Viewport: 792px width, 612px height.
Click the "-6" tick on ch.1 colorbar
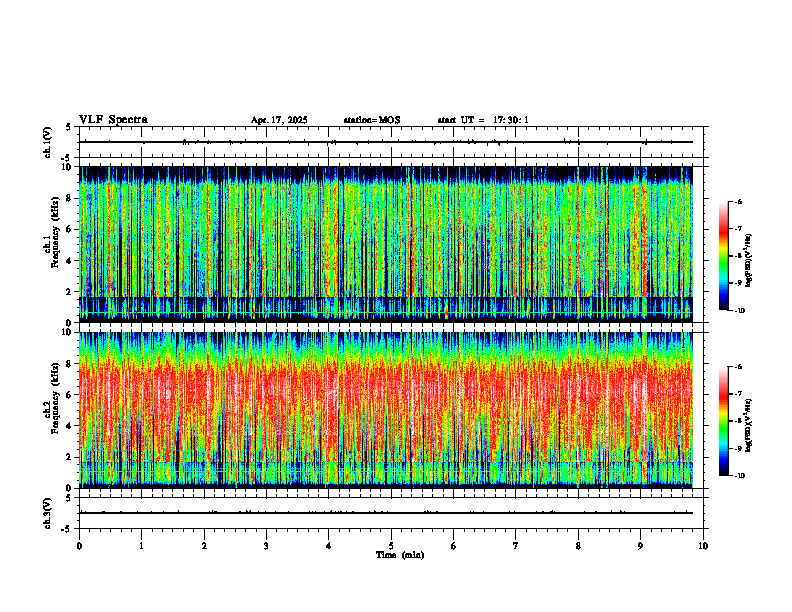tap(738, 201)
